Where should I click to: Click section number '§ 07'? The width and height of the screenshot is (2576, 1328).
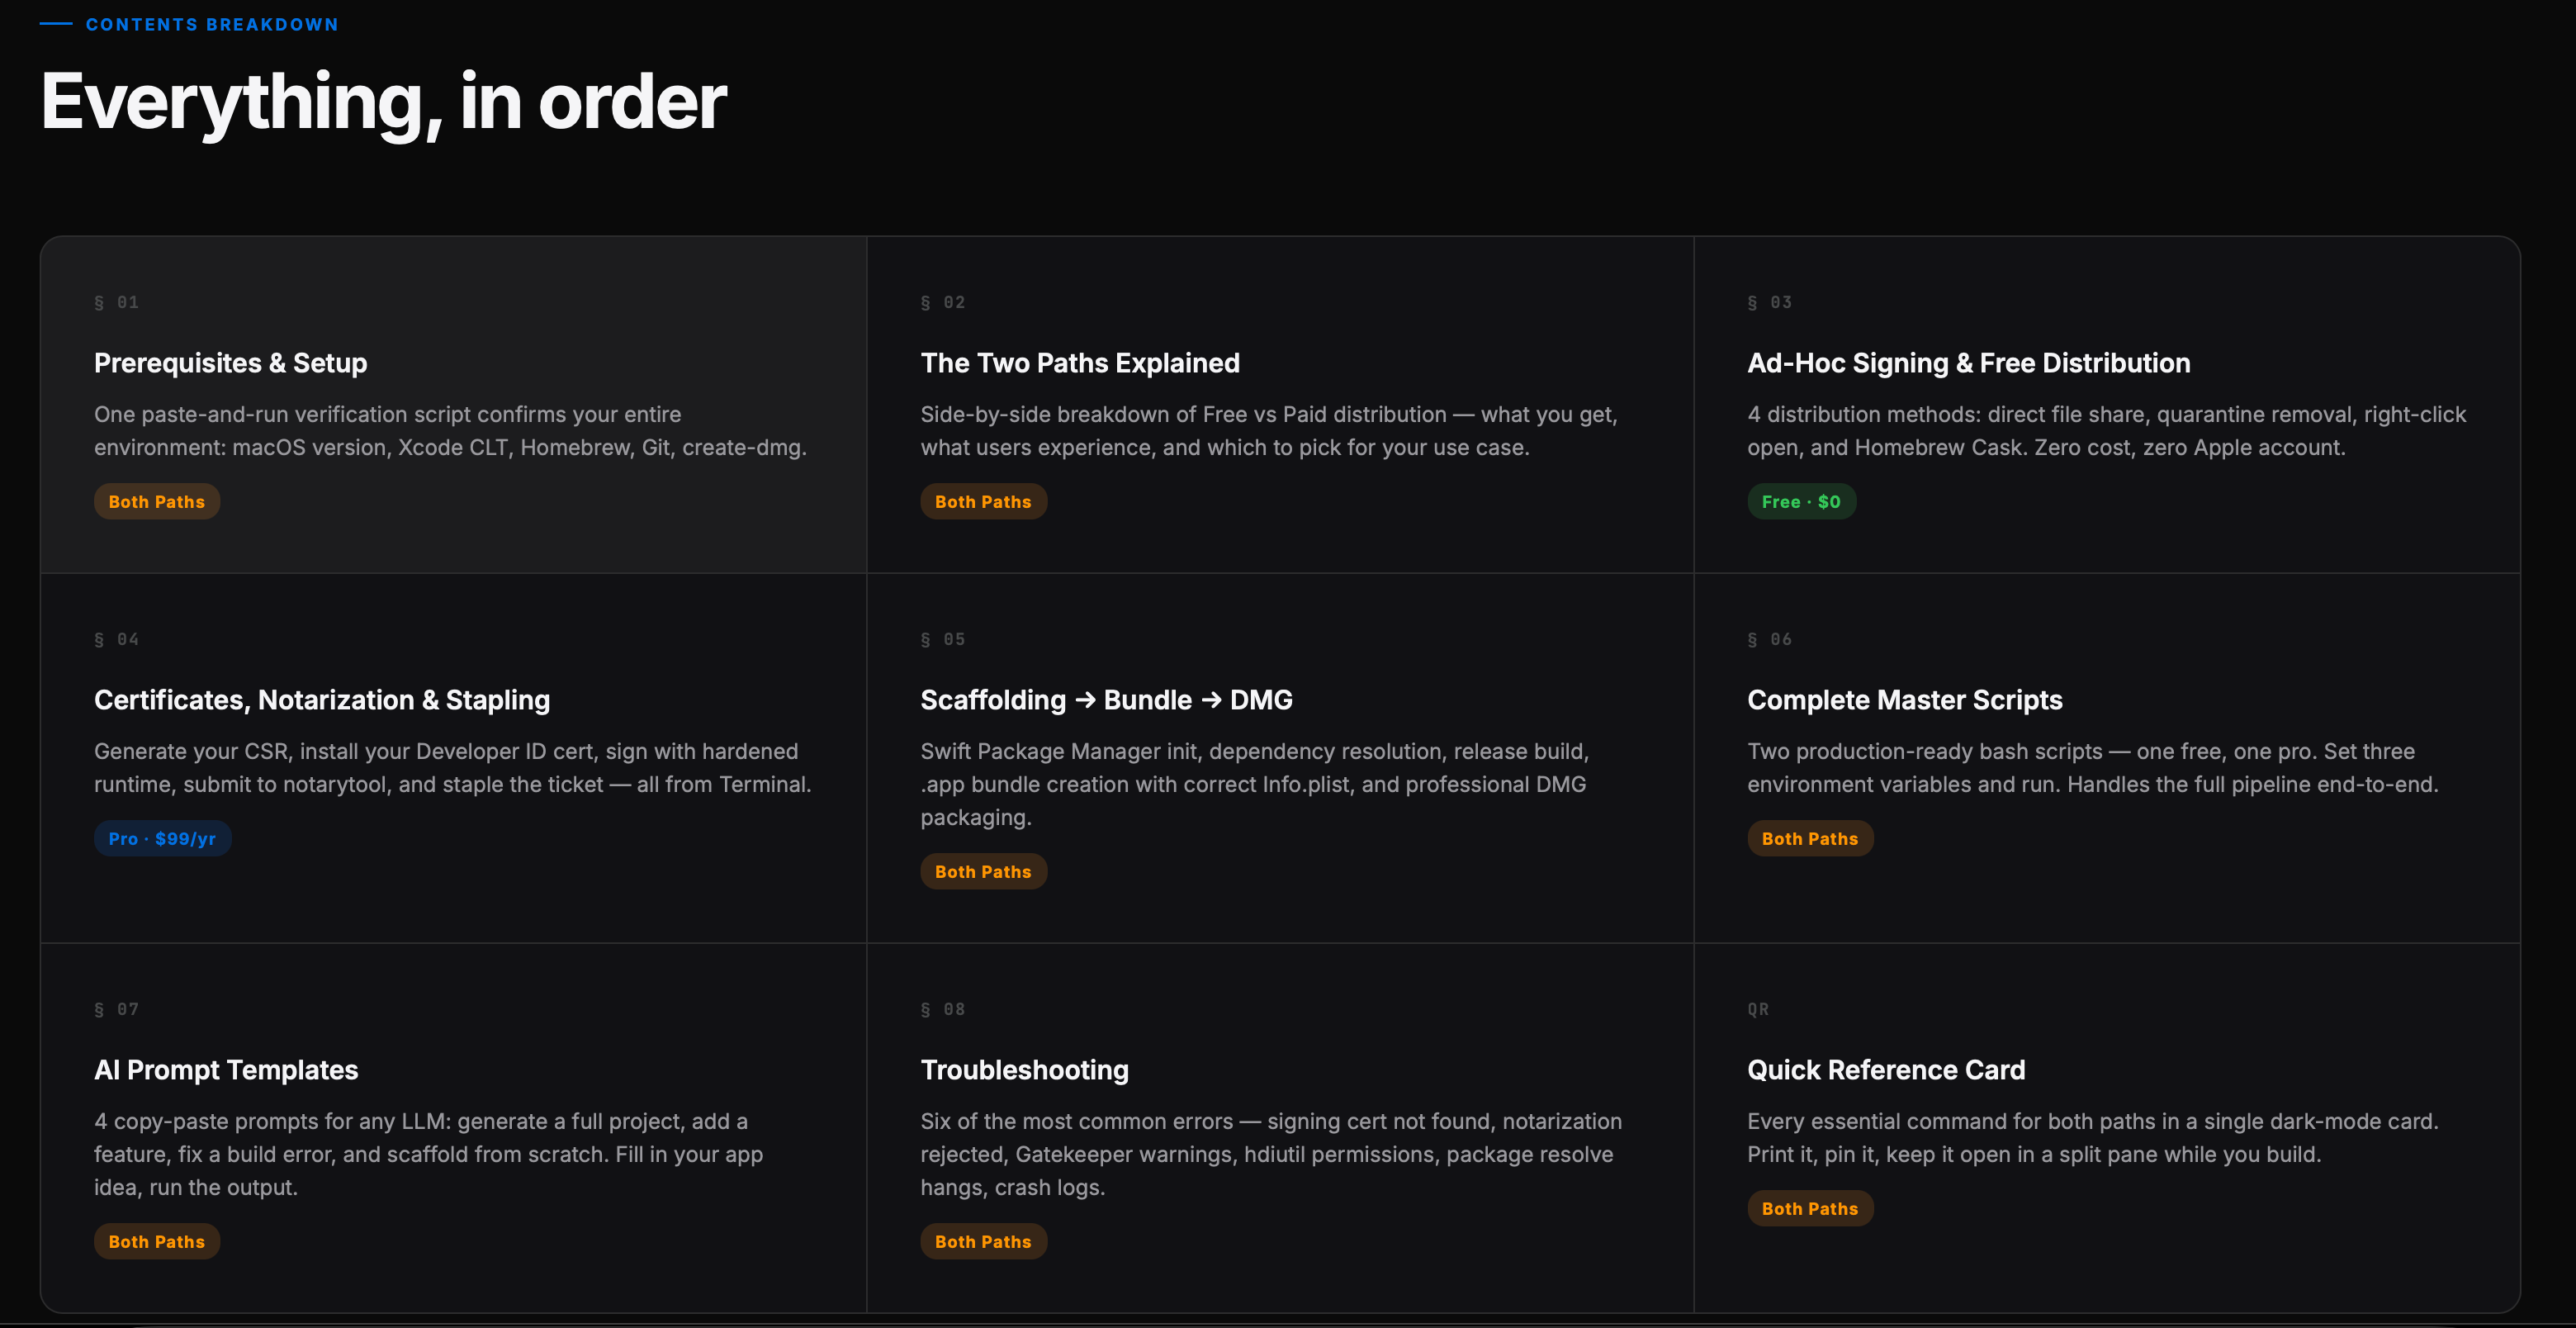click(x=116, y=1009)
